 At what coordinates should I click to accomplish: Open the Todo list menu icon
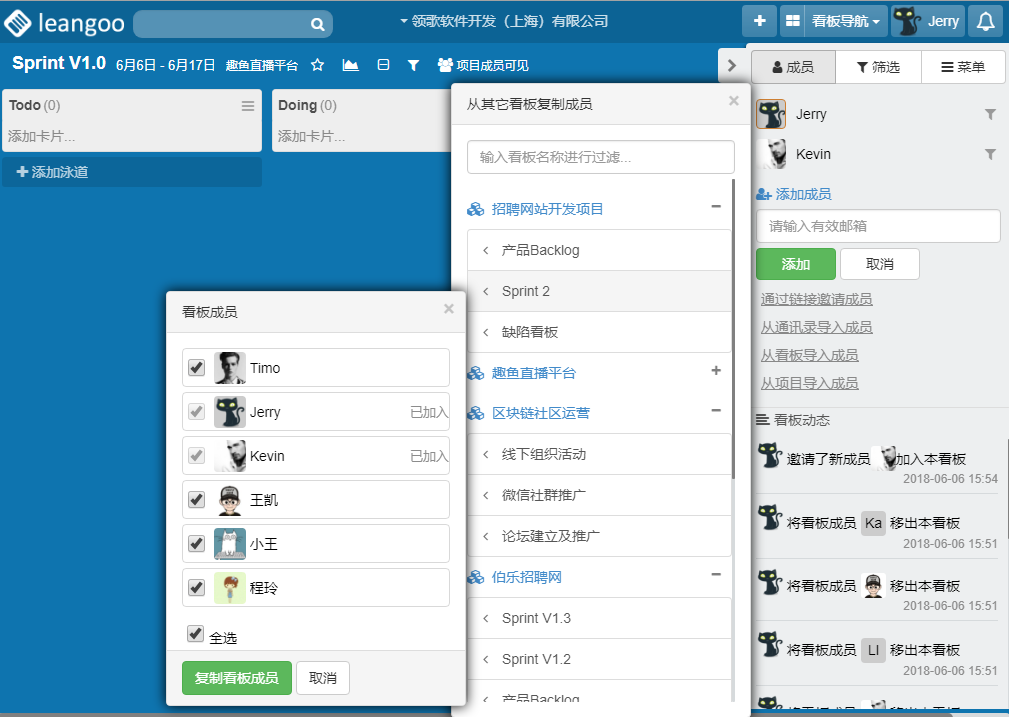[248, 106]
